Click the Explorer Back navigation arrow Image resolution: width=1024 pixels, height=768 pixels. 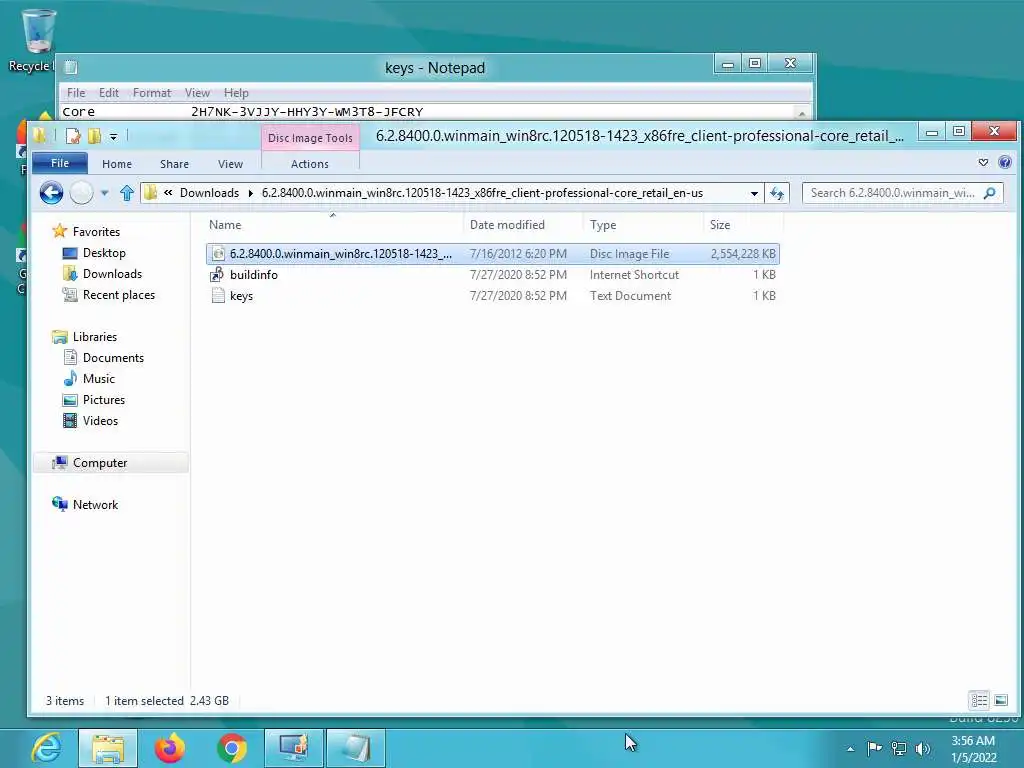[x=51, y=193]
